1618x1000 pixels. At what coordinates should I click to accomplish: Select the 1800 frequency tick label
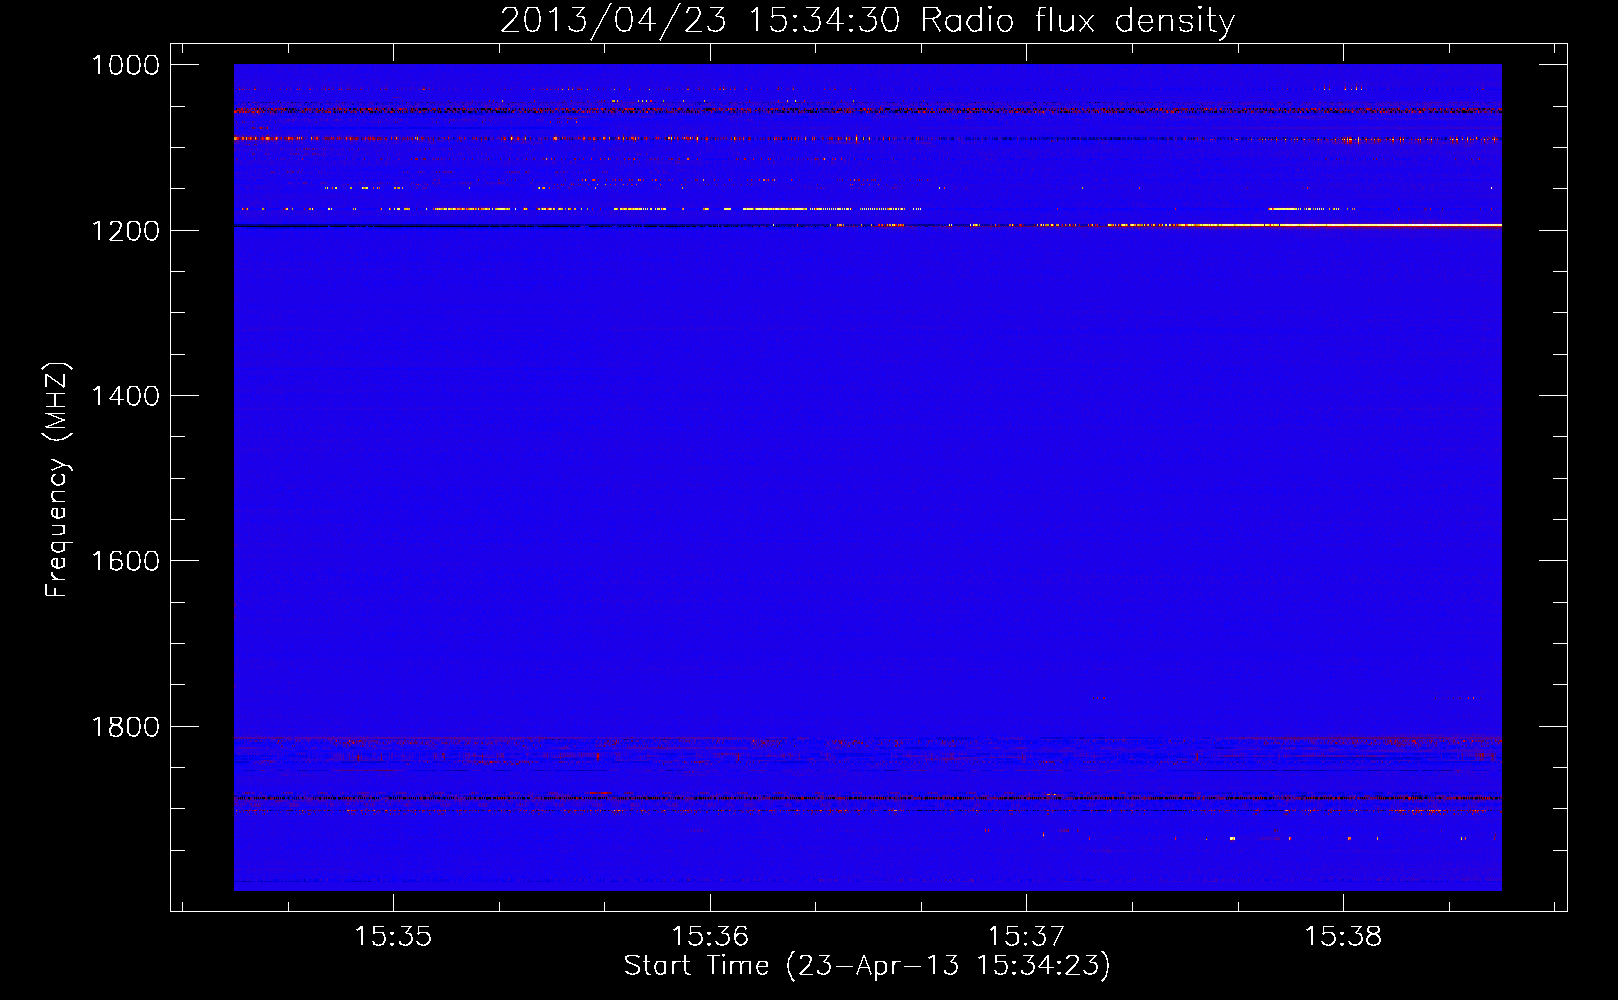(125, 727)
